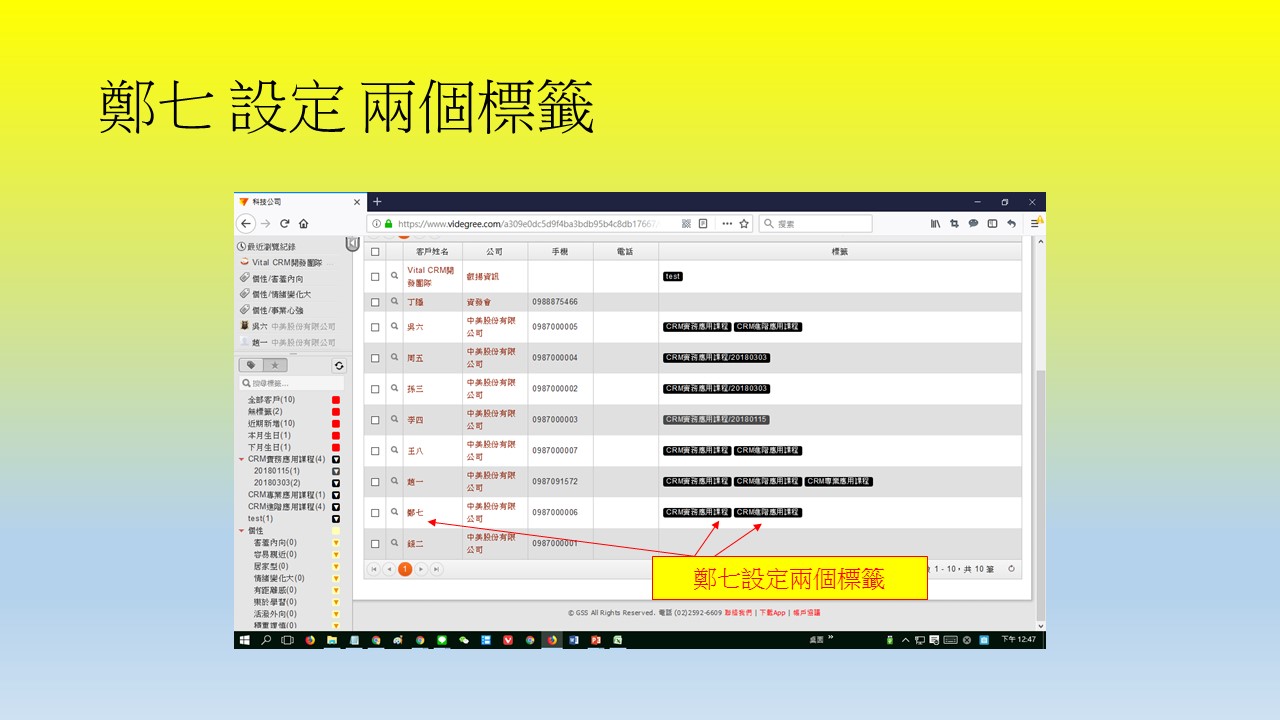The height and width of the screenshot is (720, 1280).
Task: Open PowerPoint from the Windows taskbar
Action: click(596, 640)
